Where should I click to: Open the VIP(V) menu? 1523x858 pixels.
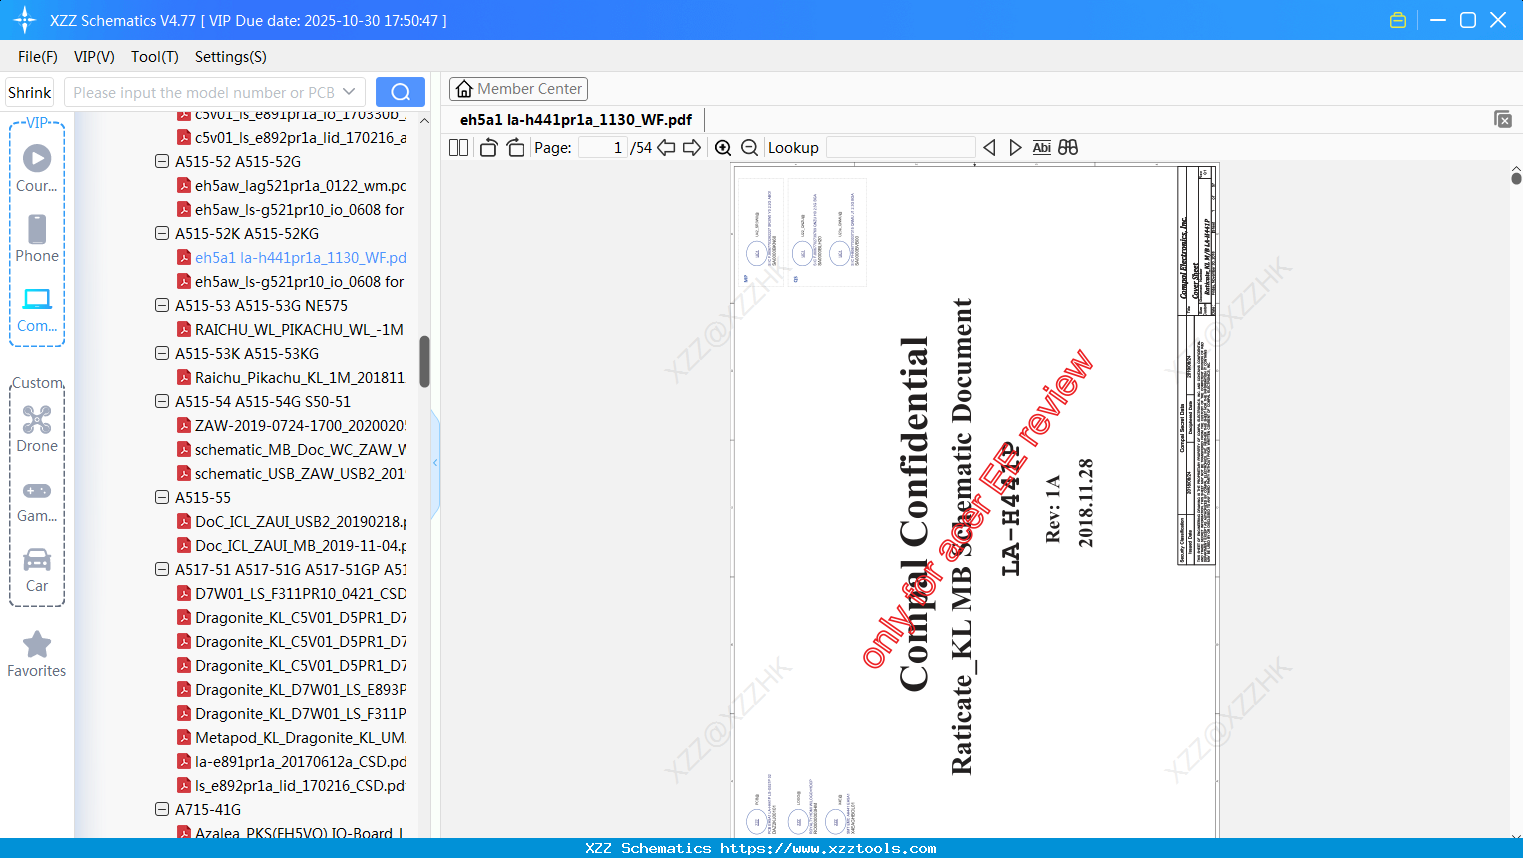[94, 57]
